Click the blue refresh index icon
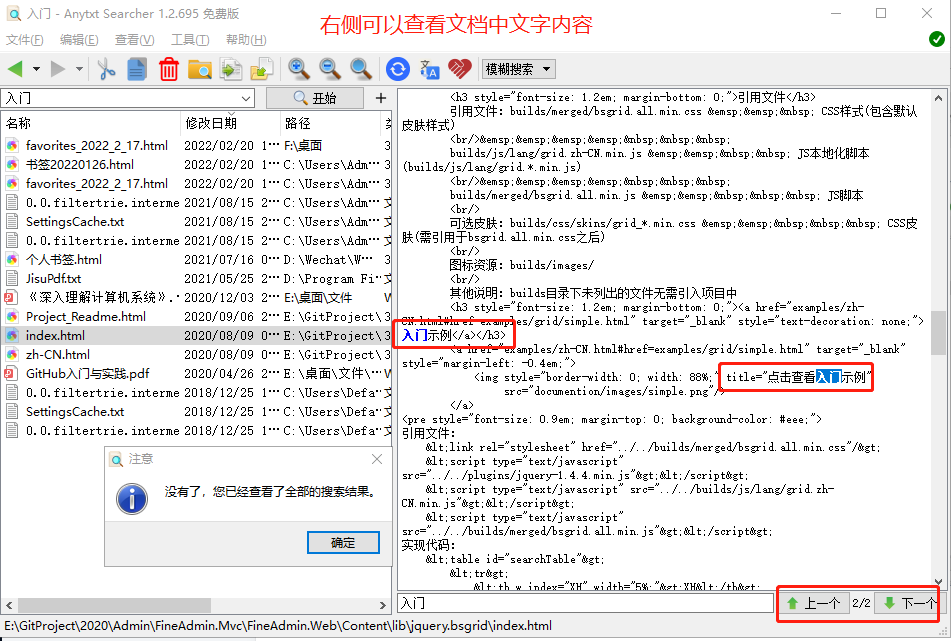This screenshot has height=641, width=951. tap(398, 69)
